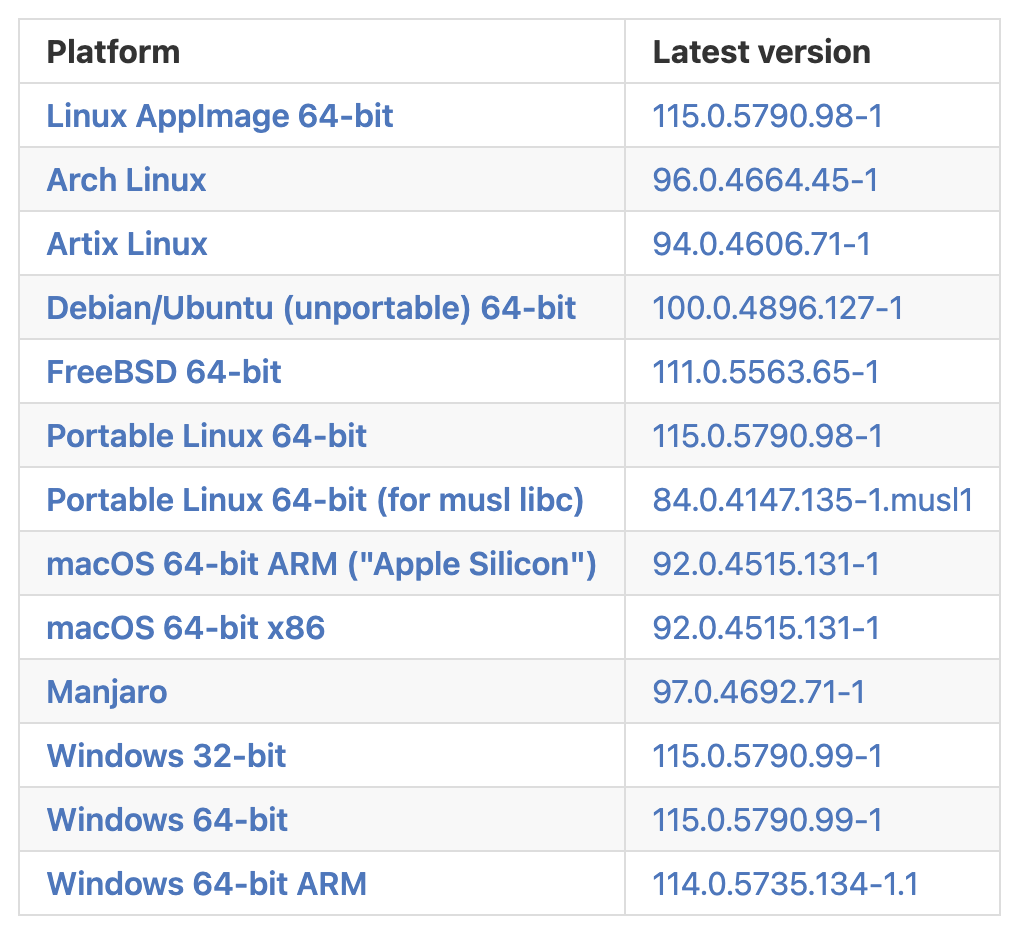Click Arch Linux version 96.0.4664.45-1
Viewport: 1022px width, 930px height.
[765, 180]
